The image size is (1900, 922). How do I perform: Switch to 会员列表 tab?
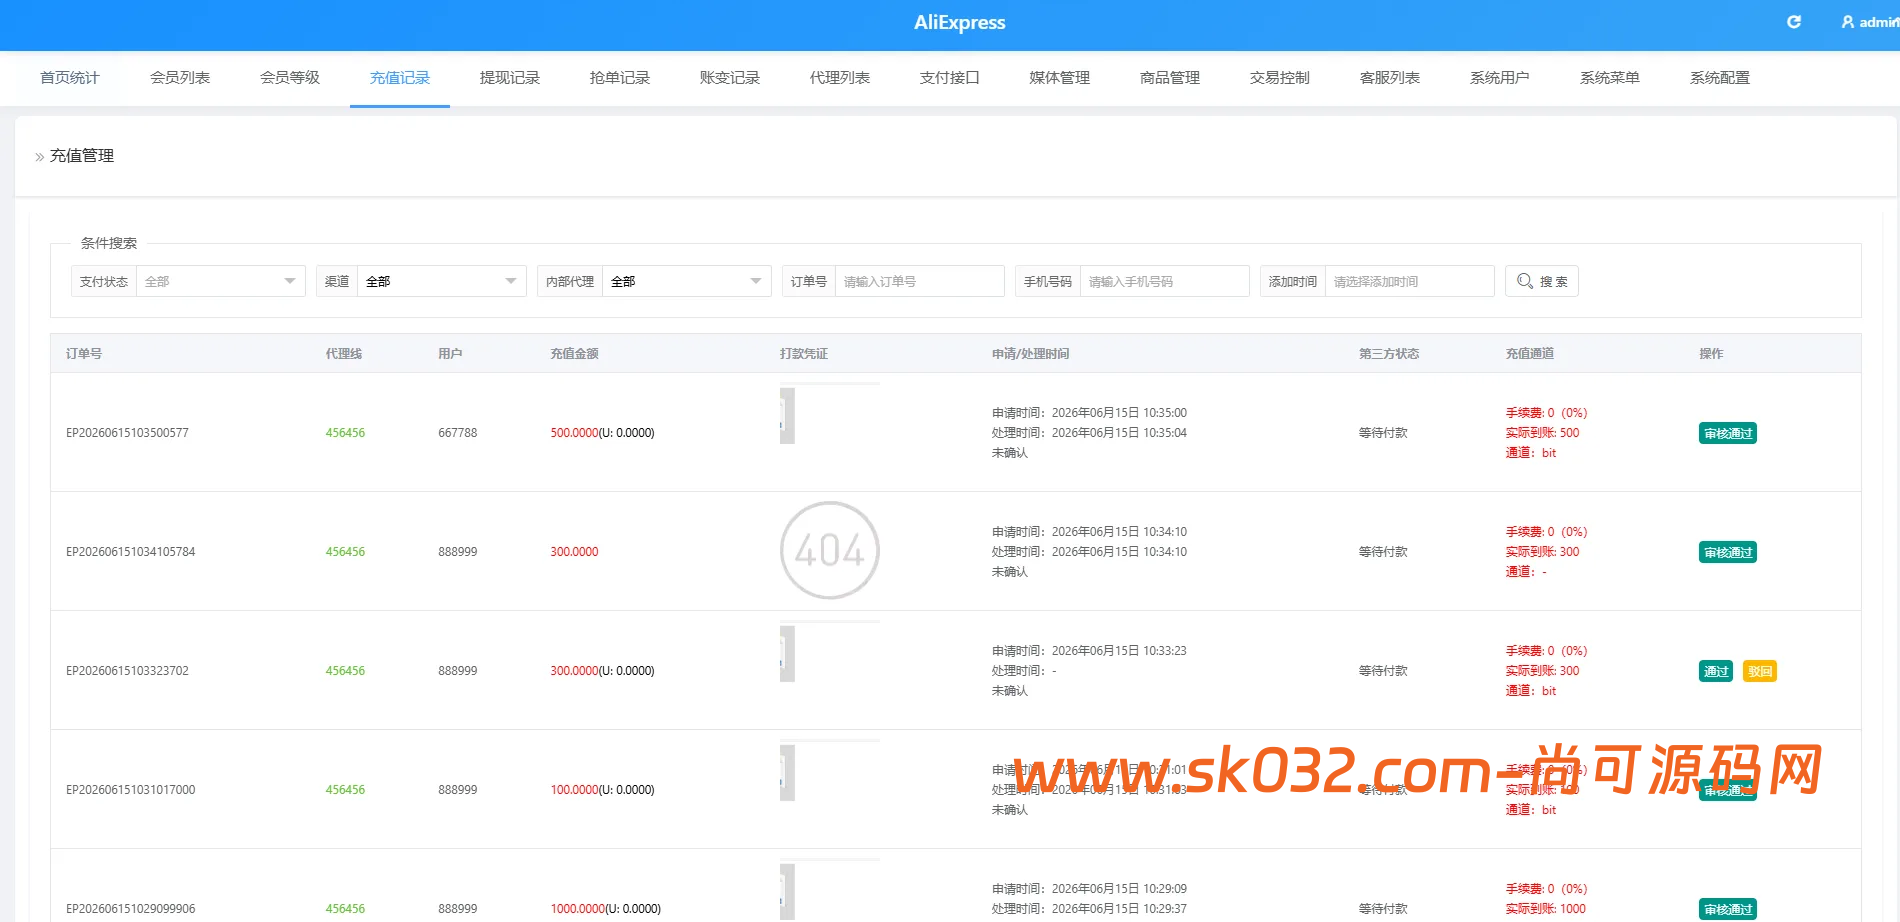pos(180,78)
